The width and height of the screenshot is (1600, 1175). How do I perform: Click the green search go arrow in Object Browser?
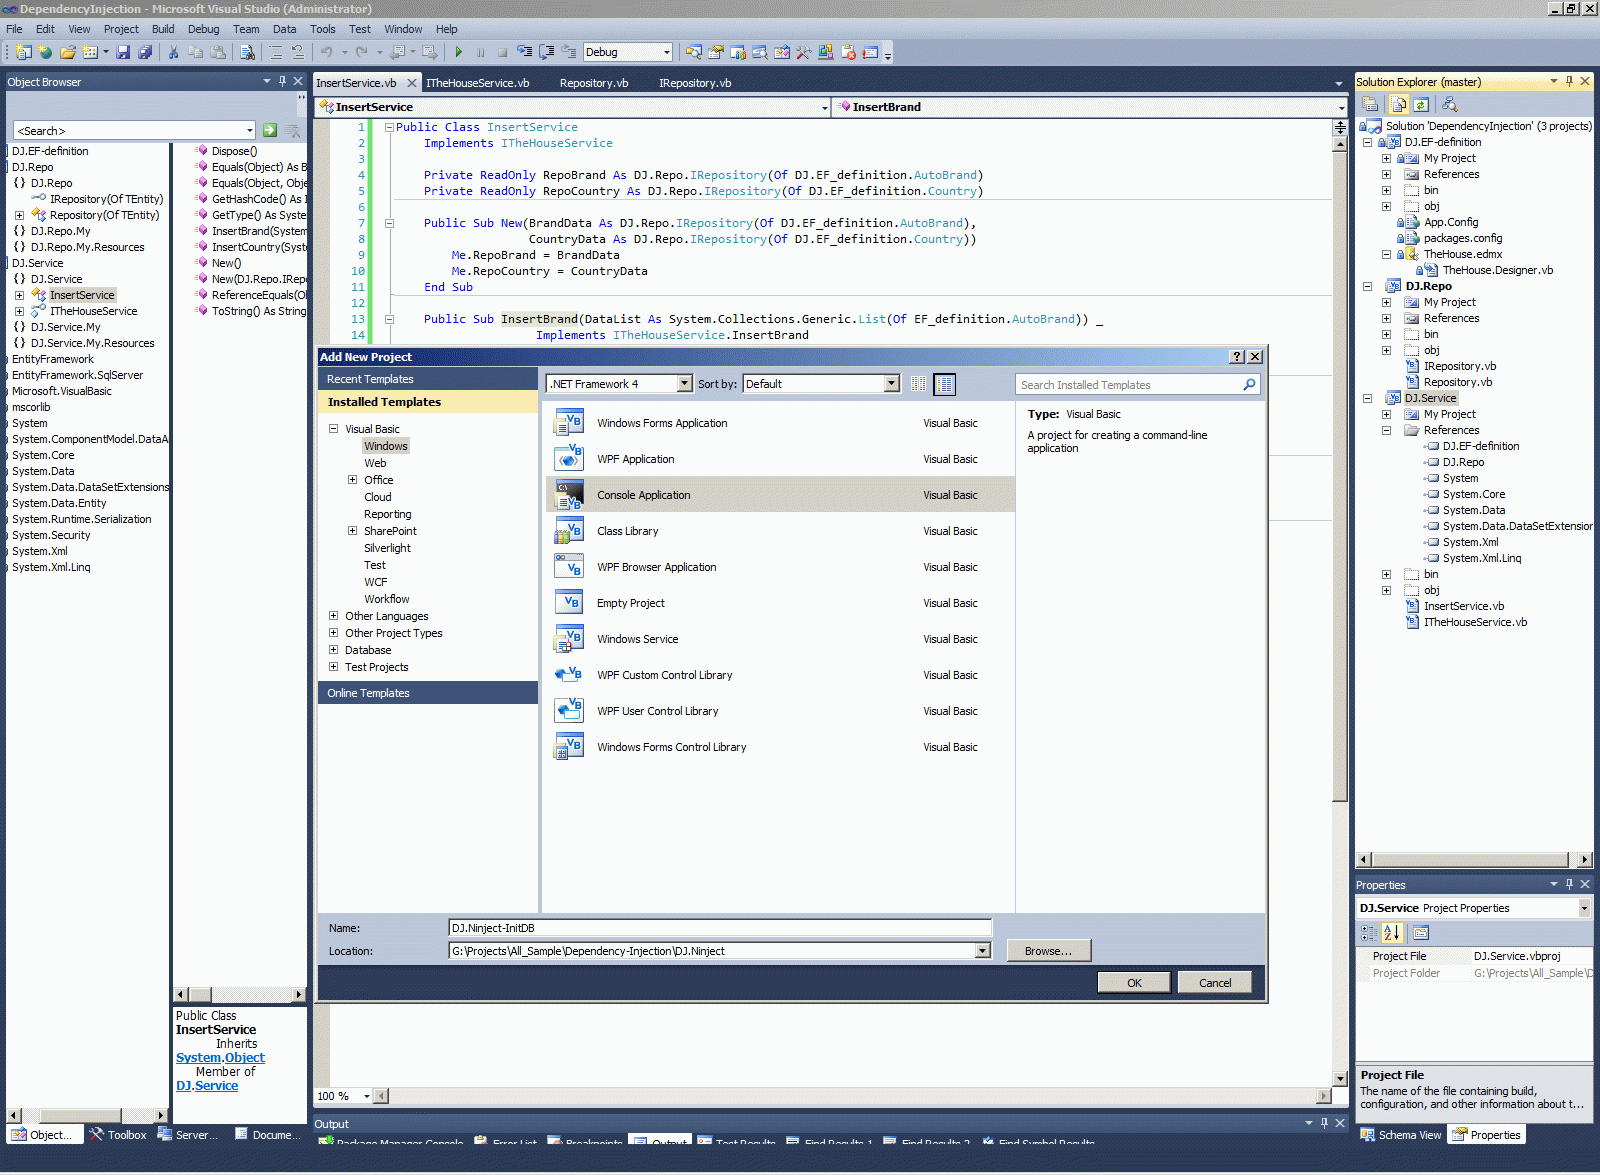click(270, 130)
